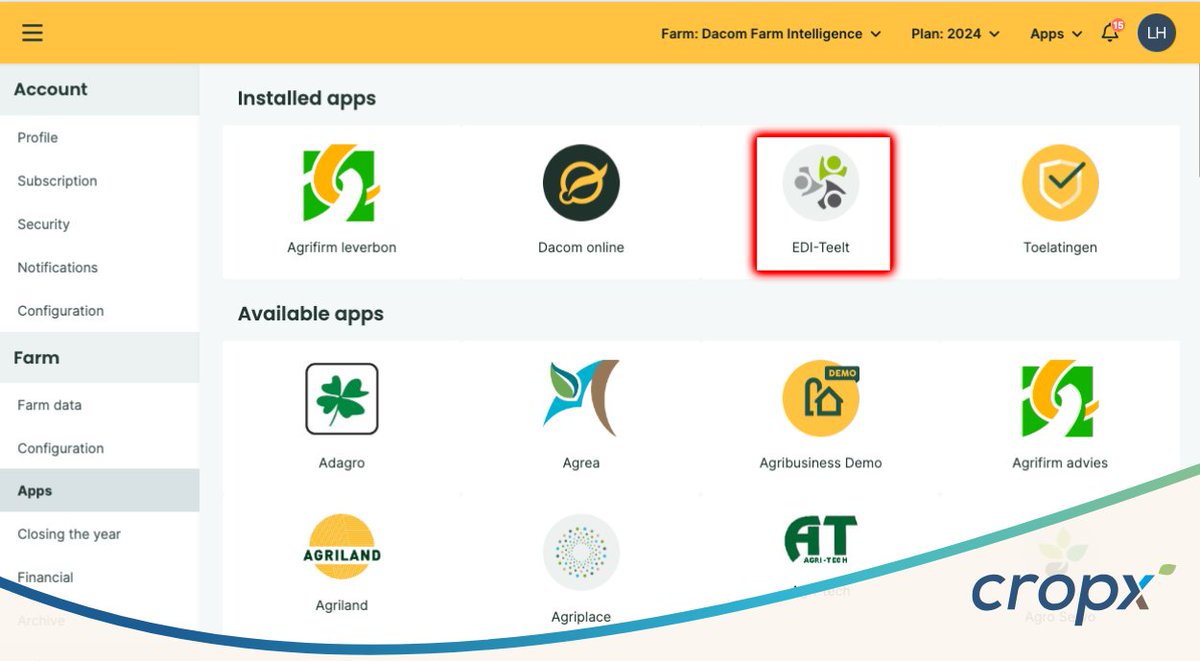Select the Agri-Tech AT logo icon
1200x661 pixels.
[x=821, y=540]
